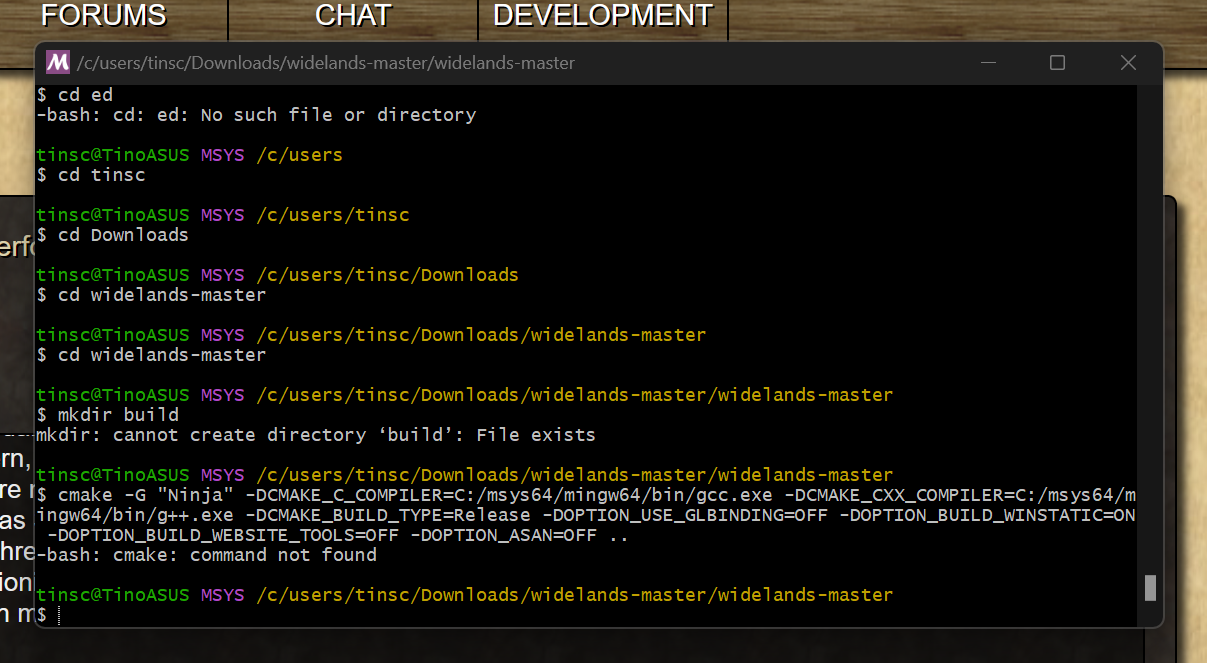Click the 'mkdir build' command line
The height and width of the screenshot is (663, 1207).
click(118, 415)
